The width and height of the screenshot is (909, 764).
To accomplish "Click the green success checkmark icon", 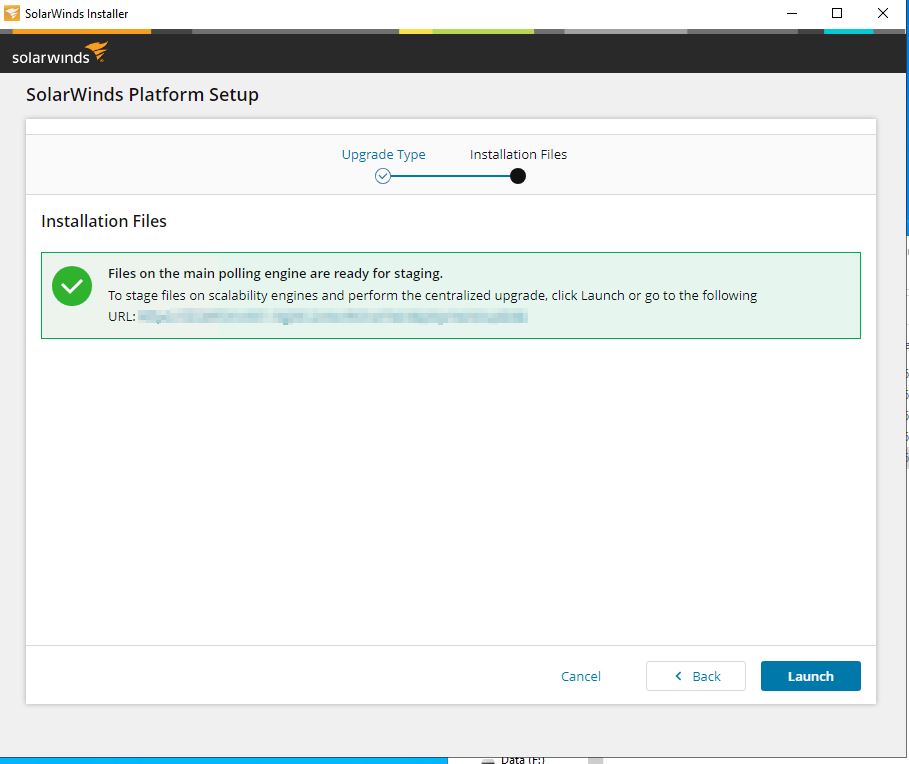I will tap(72, 286).
